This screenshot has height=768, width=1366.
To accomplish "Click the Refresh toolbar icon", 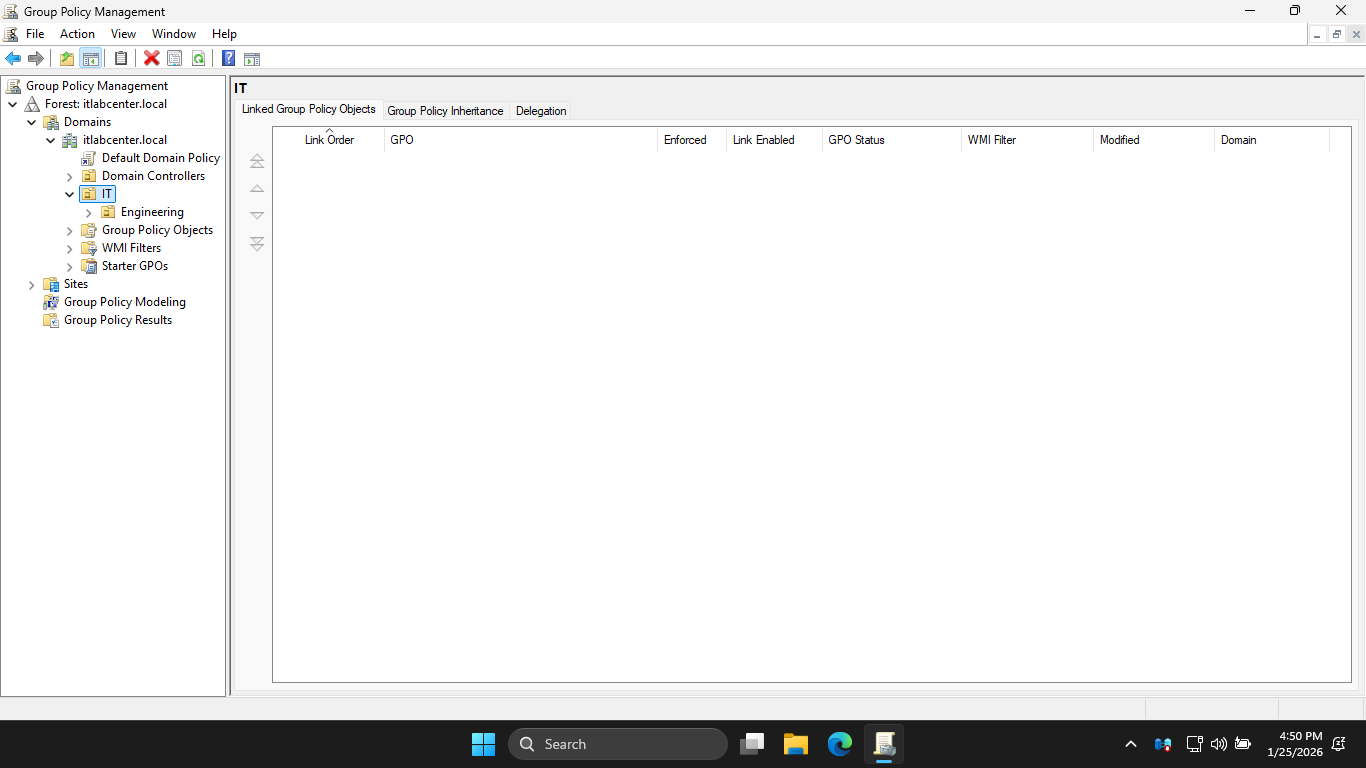I will 199,59.
